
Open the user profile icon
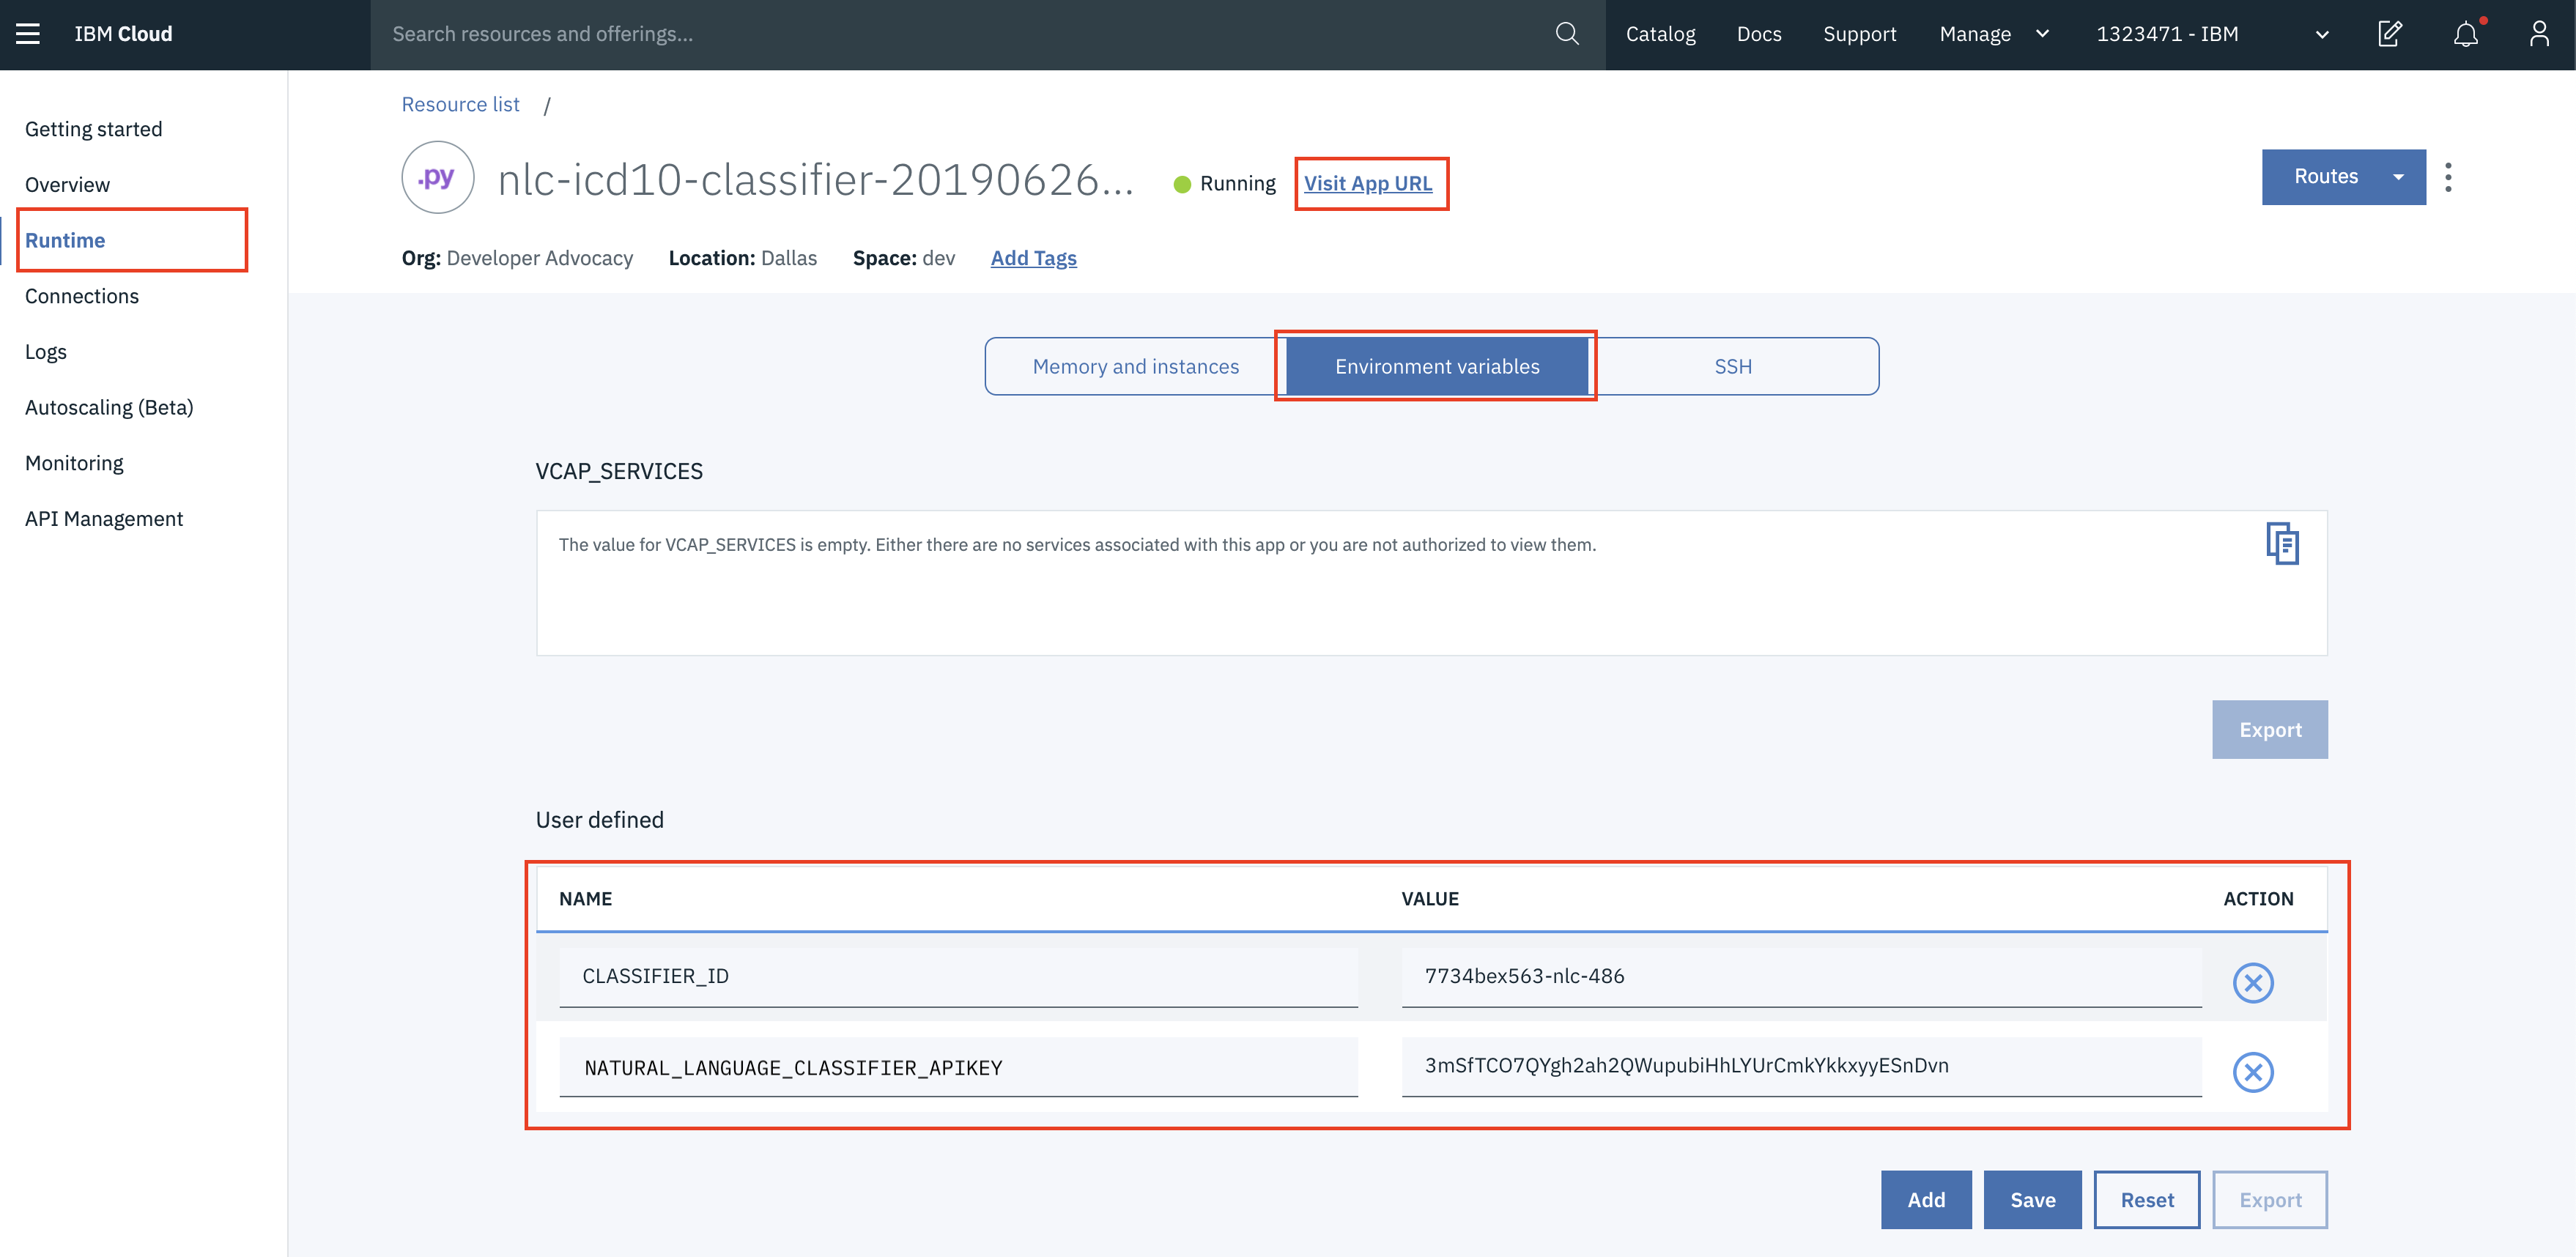pyautogui.click(x=2539, y=34)
